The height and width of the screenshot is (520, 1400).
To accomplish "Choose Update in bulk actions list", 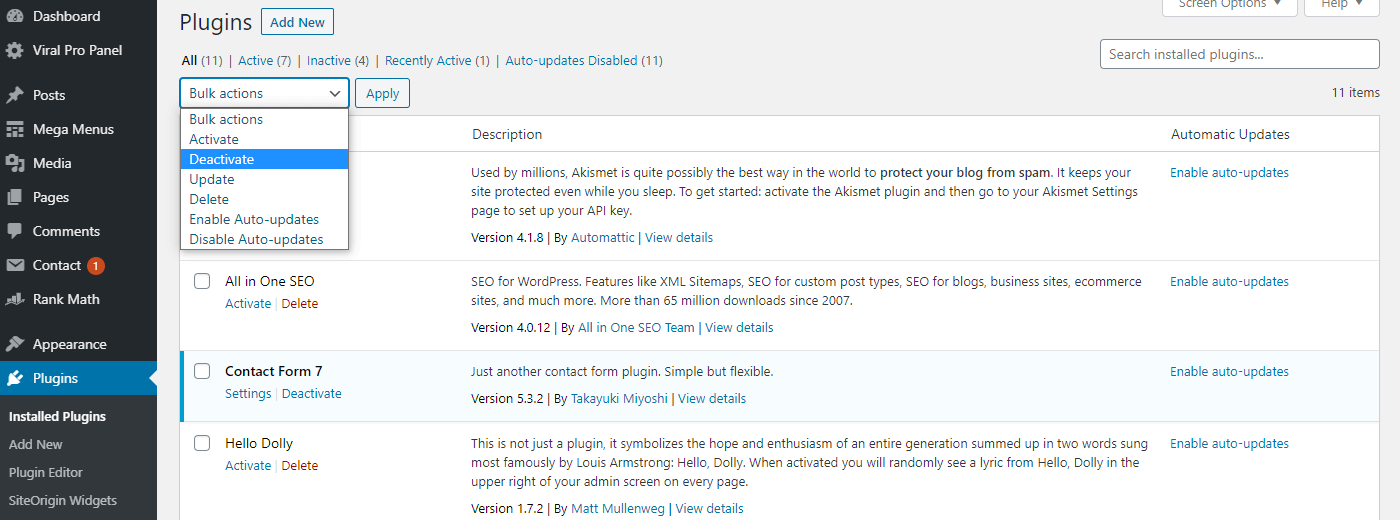I will tap(265, 179).
